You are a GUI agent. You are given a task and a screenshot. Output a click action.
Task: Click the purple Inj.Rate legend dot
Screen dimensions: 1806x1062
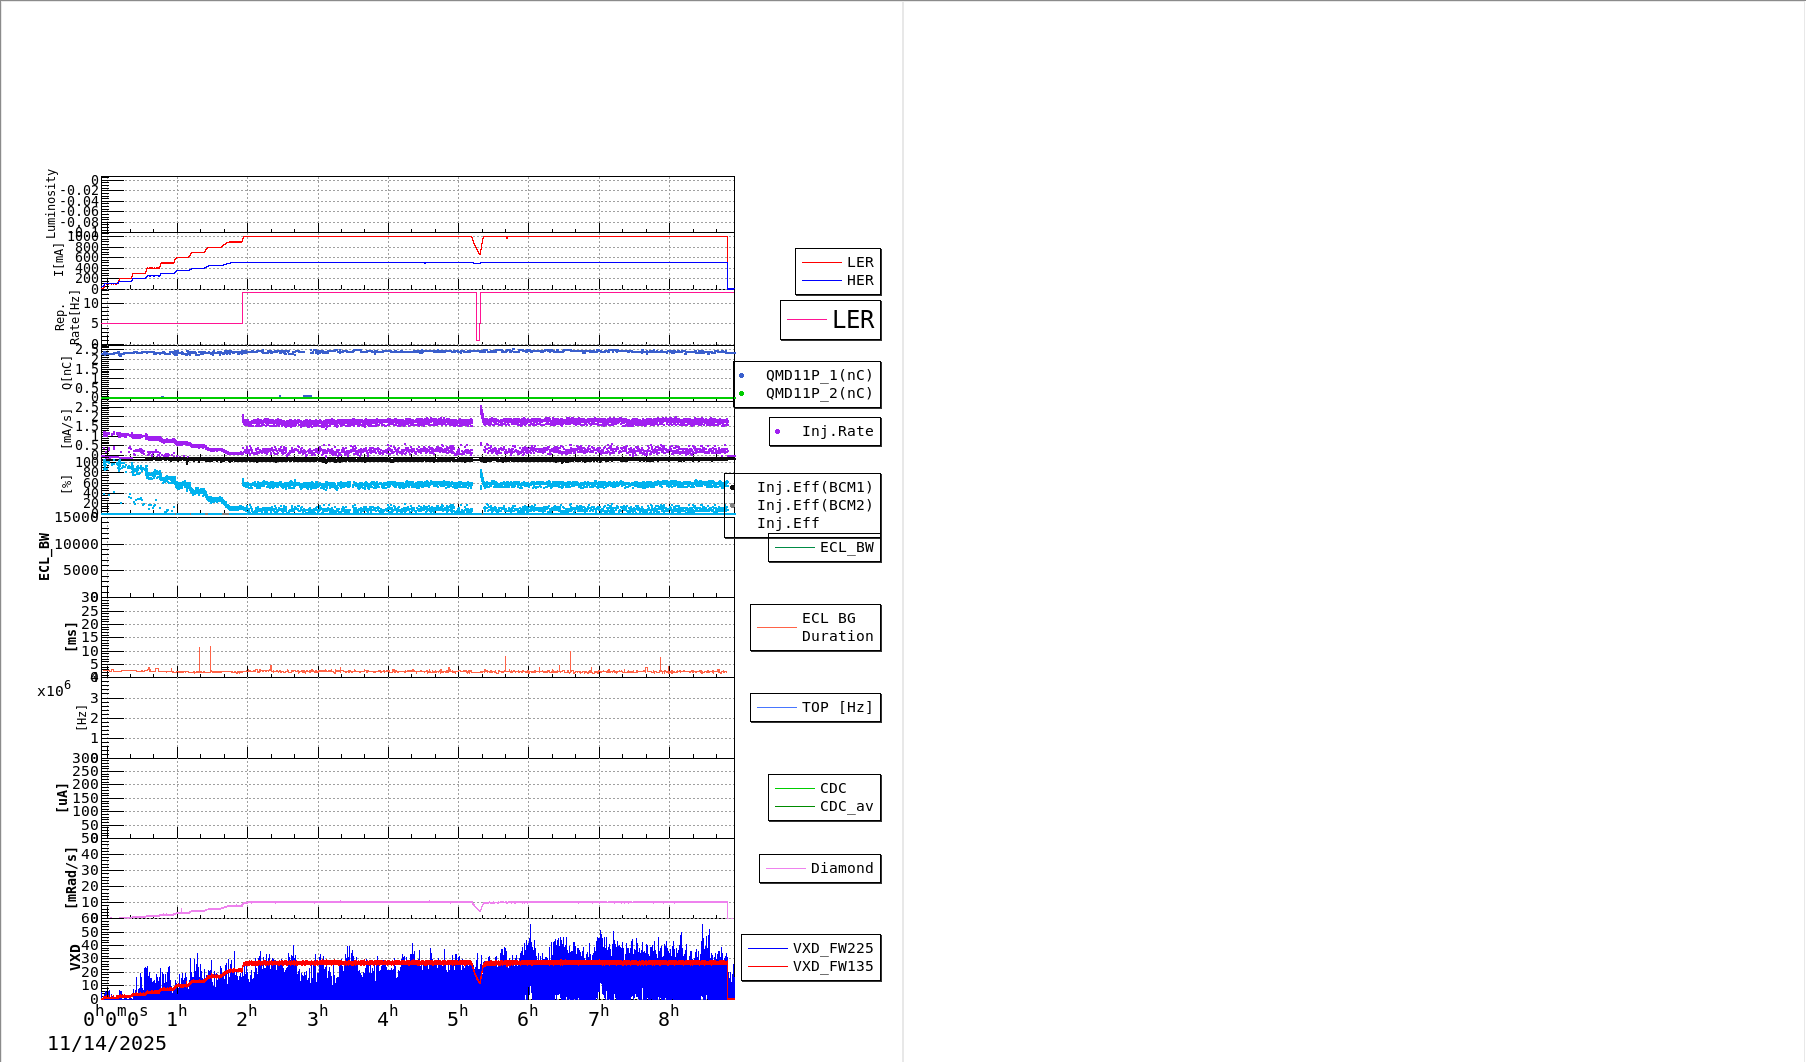coord(778,432)
